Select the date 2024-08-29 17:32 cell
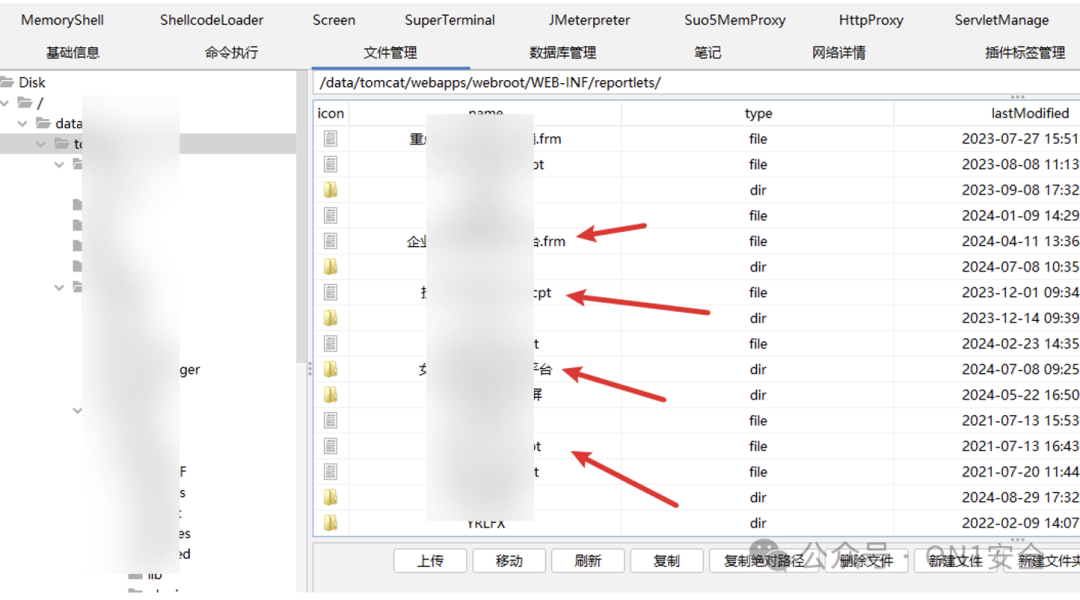The height and width of the screenshot is (600, 1080). pos(1020,497)
